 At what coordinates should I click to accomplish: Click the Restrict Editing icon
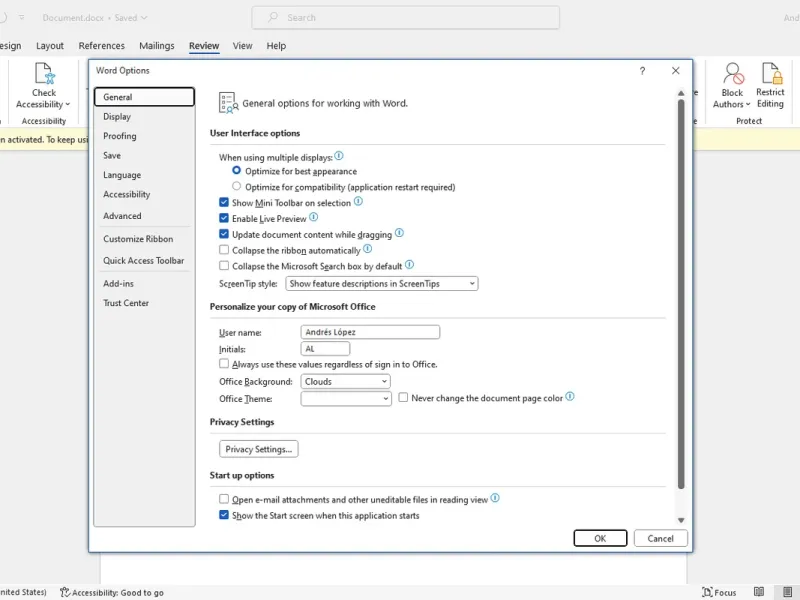[x=771, y=73]
